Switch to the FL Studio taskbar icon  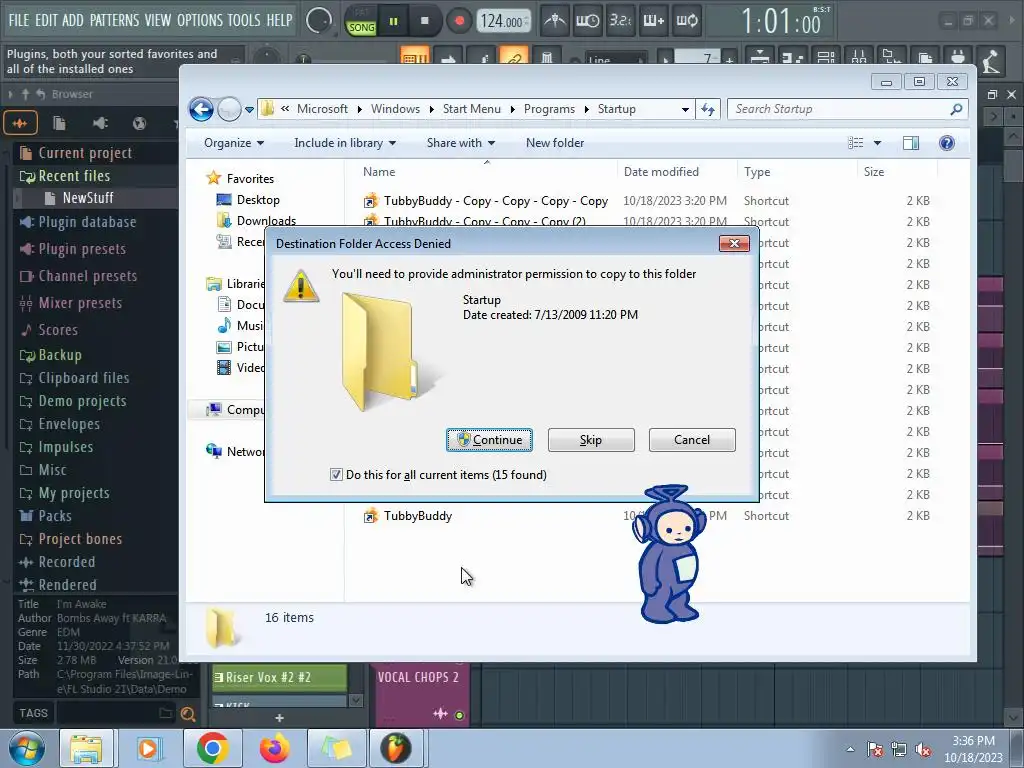pyautogui.click(x=396, y=748)
